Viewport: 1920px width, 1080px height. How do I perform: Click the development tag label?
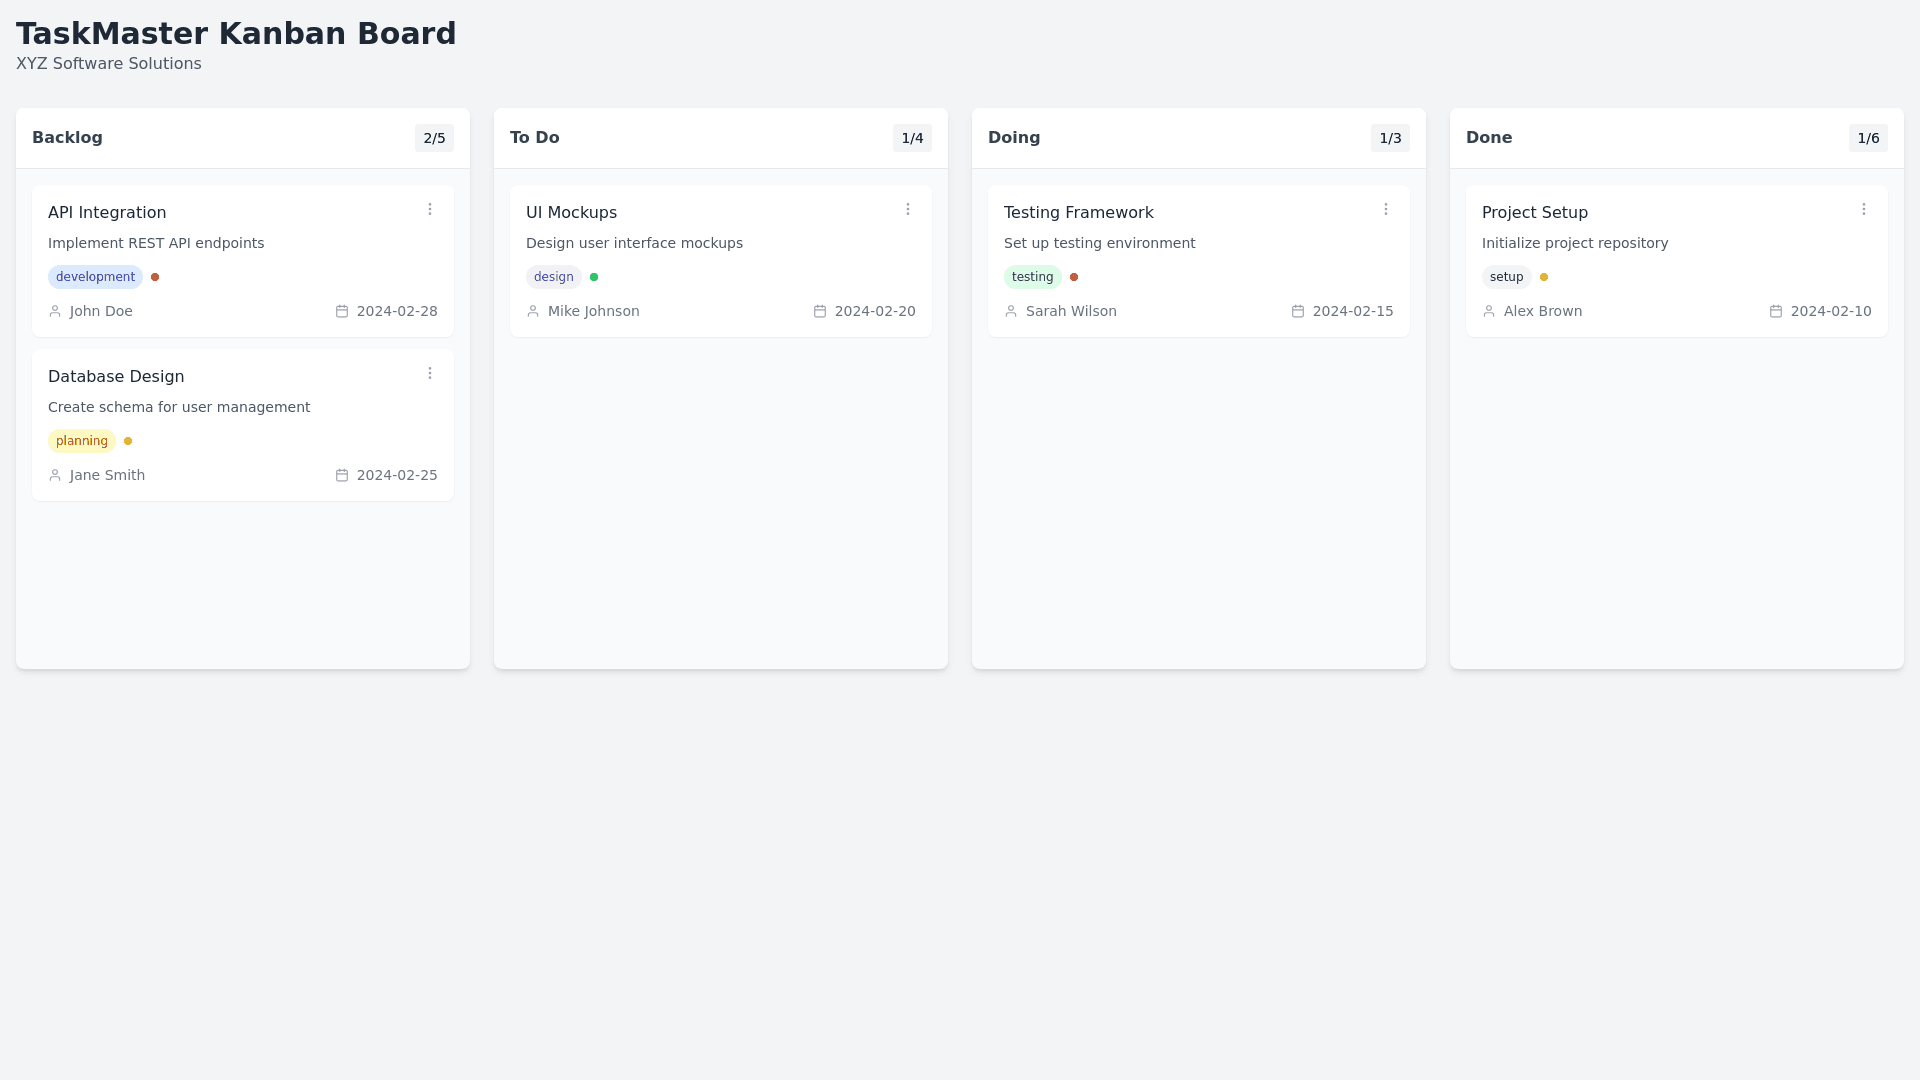click(95, 277)
